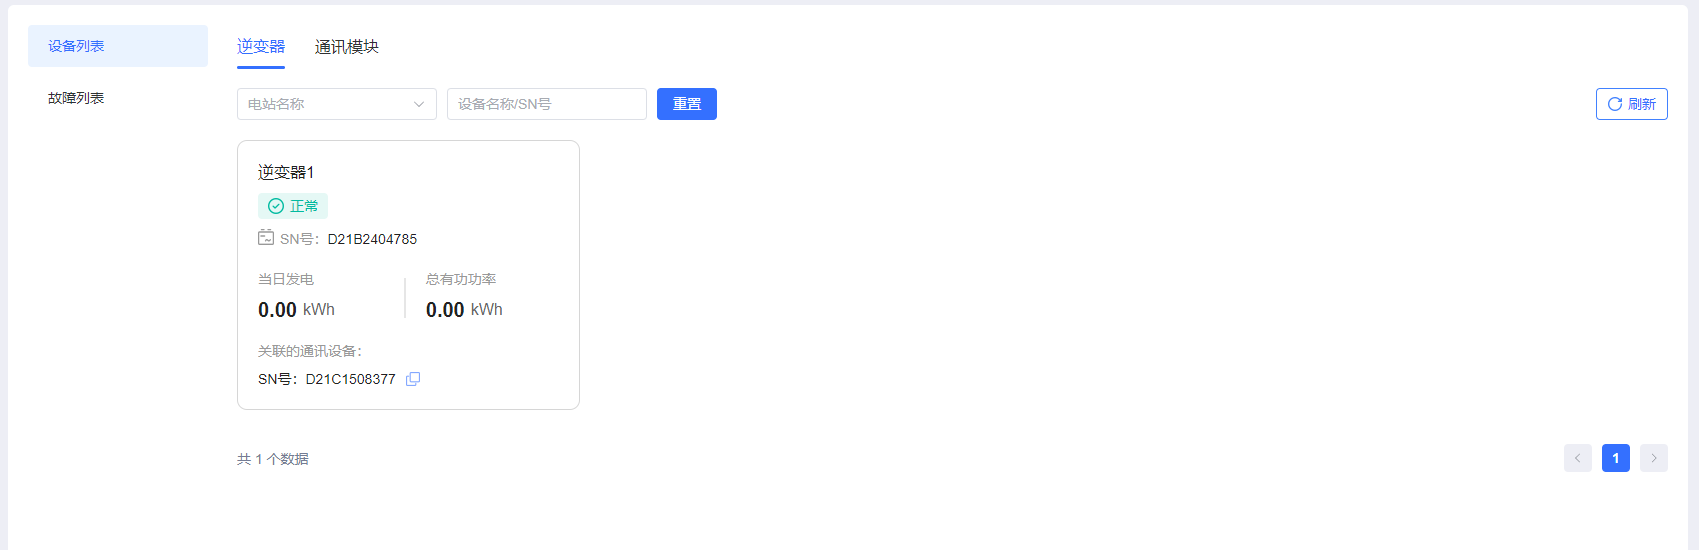Click the refresh icon in 刷新 button
The image size is (1699, 551).
coord(1614,104)
